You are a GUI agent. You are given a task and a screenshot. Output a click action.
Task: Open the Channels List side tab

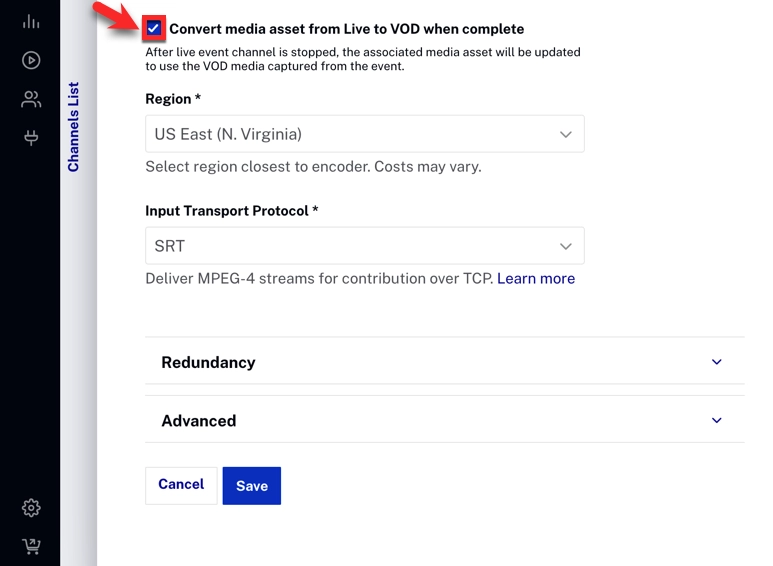(73, 127)
